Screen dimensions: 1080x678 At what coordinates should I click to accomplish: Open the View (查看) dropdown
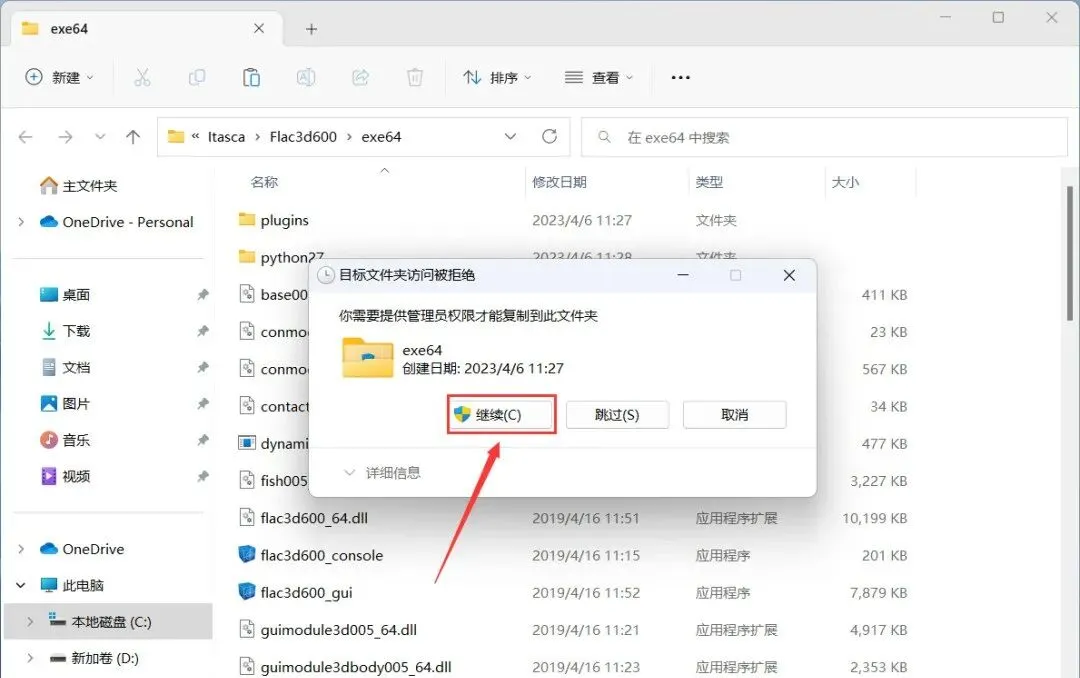599,77
